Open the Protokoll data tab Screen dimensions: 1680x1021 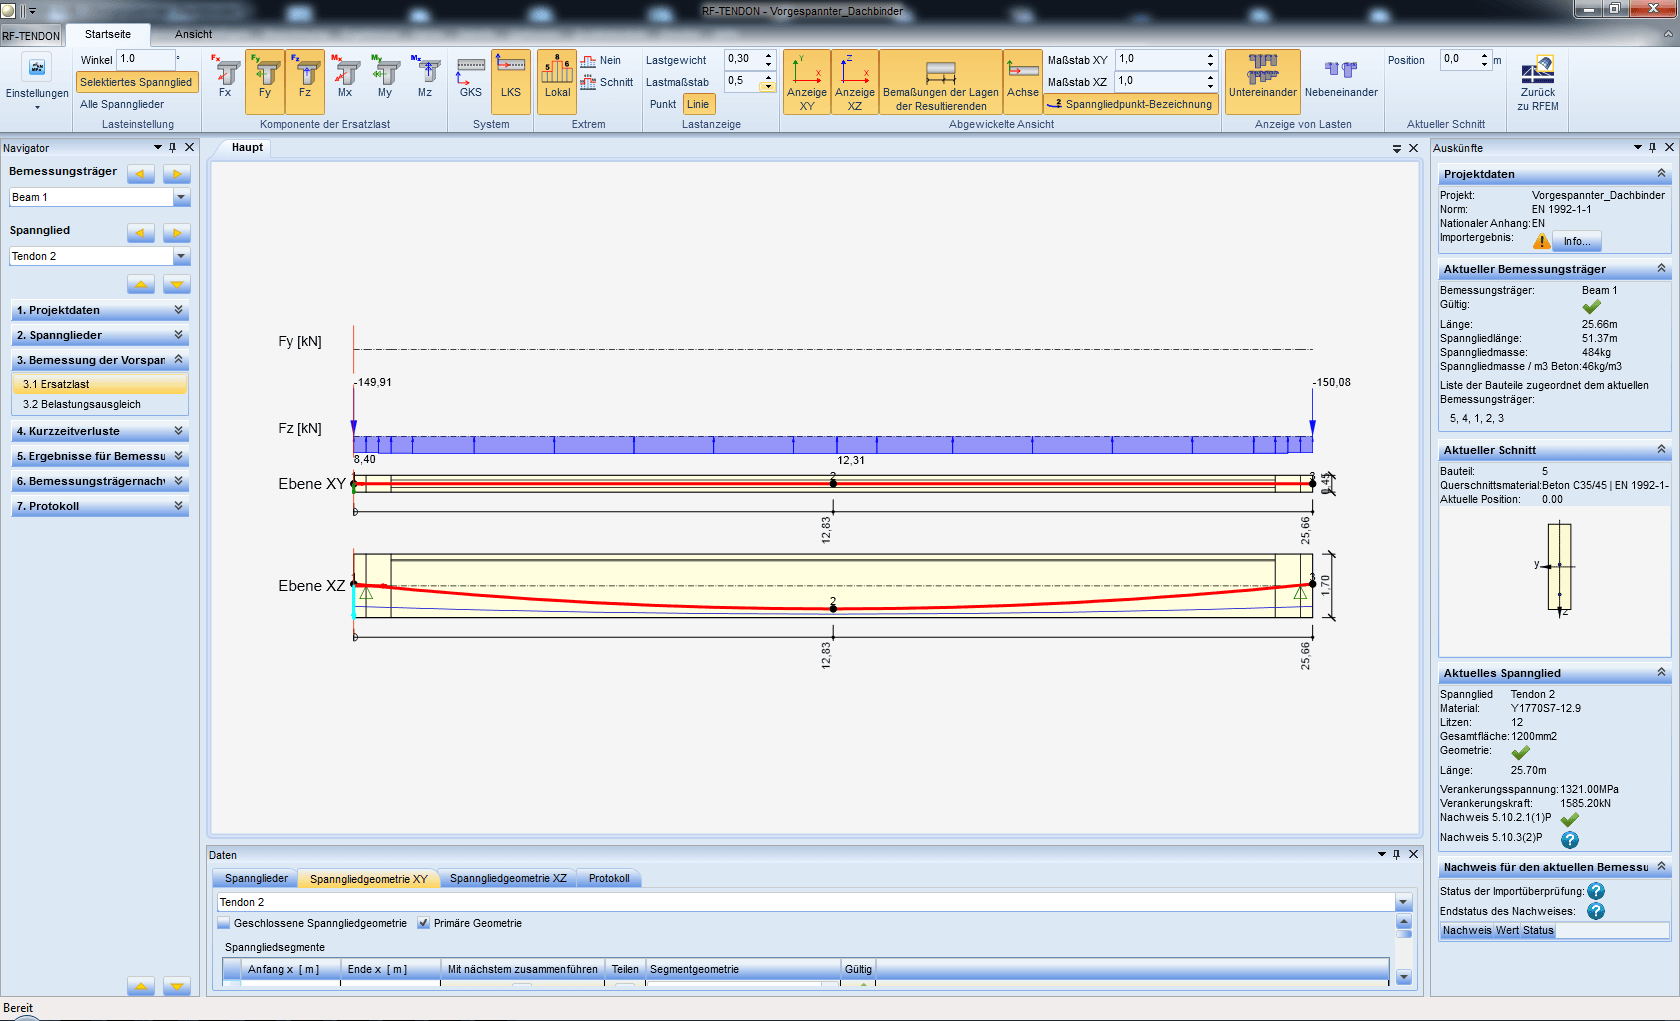[x=609, y=878]
